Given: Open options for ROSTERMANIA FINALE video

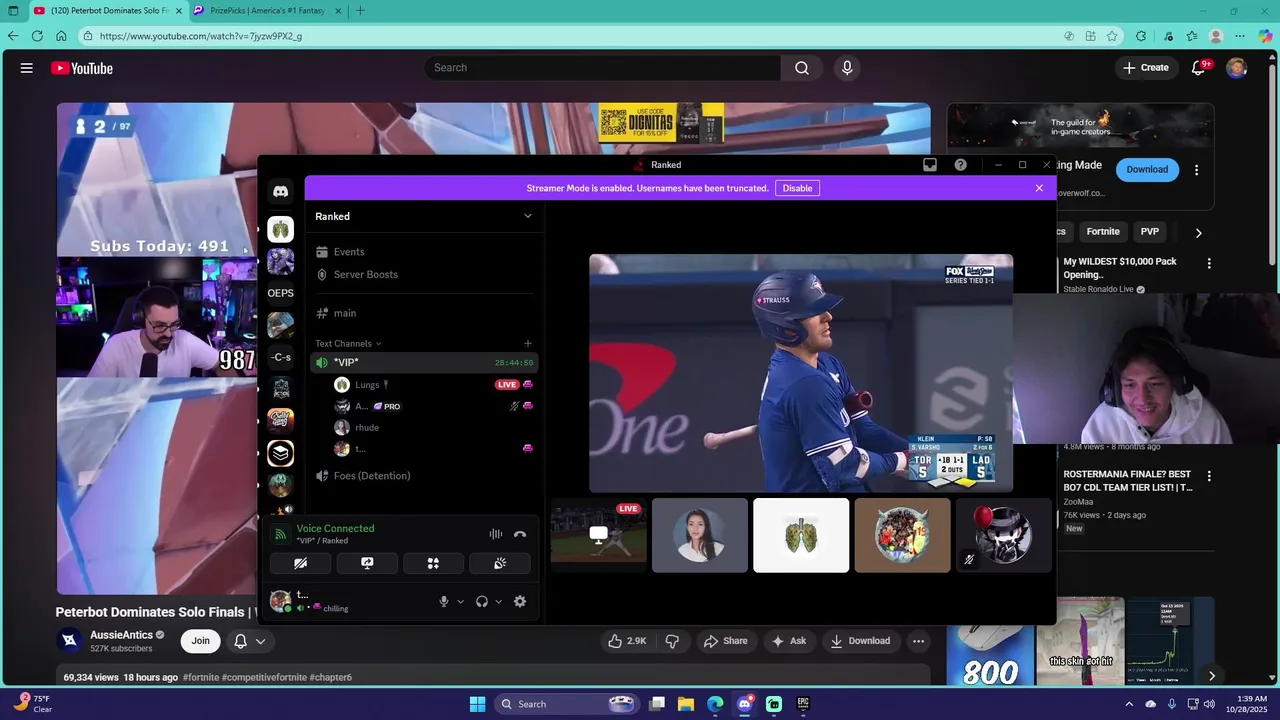Looking at the screenshot, I should 1209,476.
